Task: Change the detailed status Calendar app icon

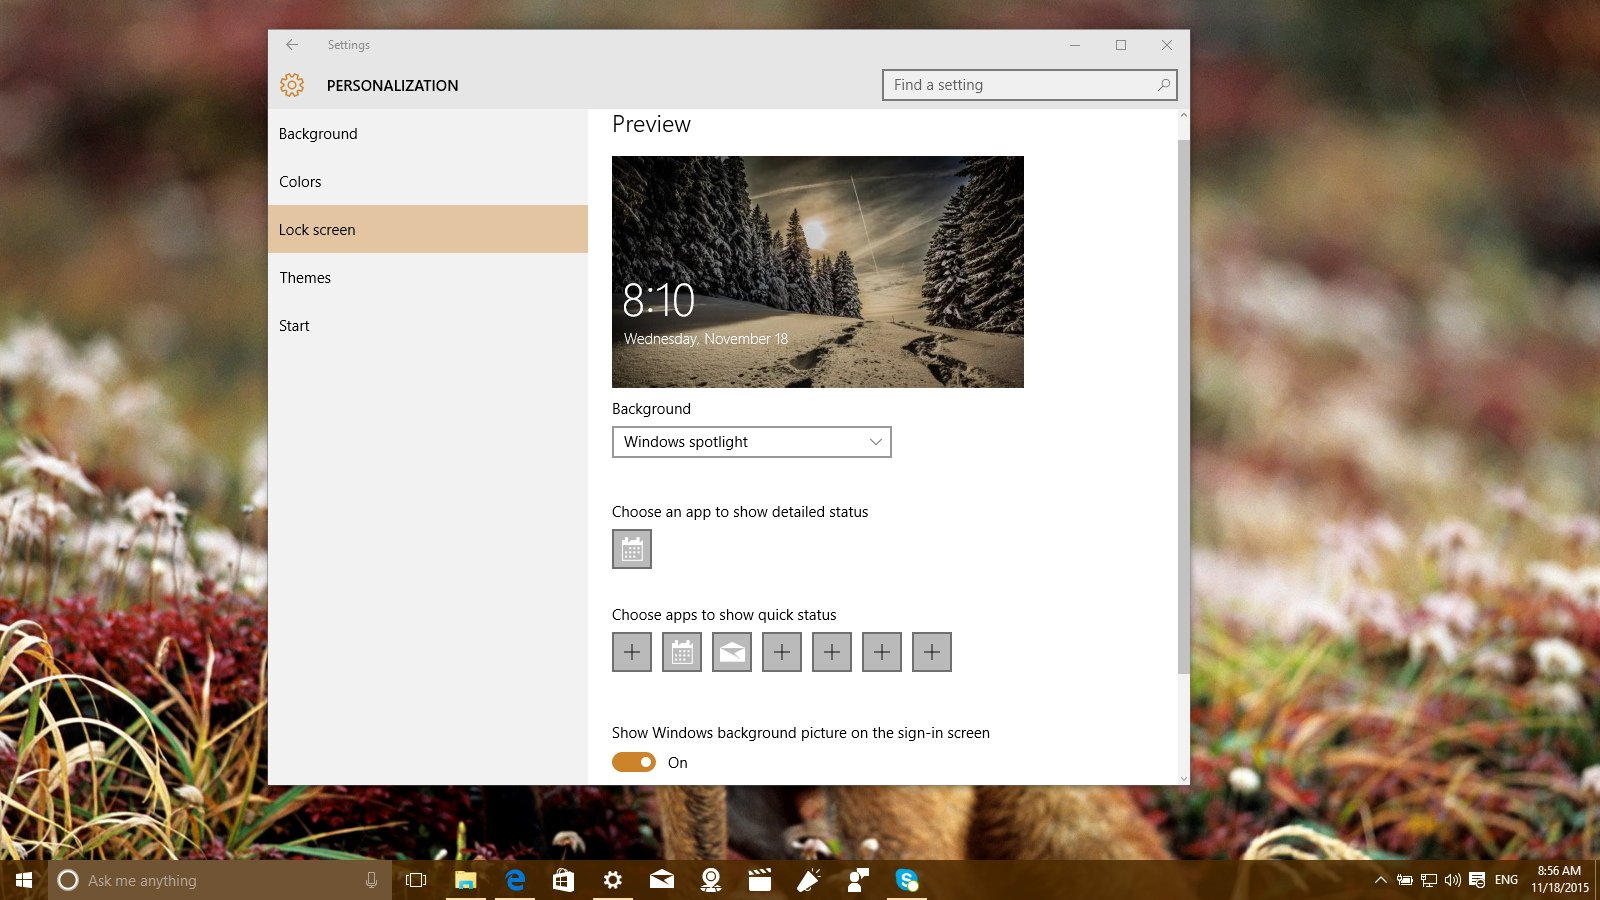Action: pos(632,549)
